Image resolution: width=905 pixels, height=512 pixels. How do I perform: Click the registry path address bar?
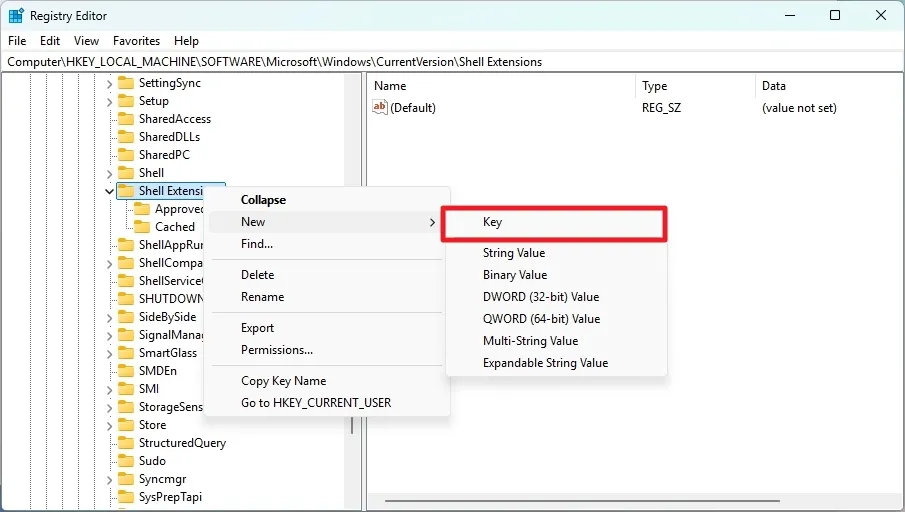(x=450, y=62)
